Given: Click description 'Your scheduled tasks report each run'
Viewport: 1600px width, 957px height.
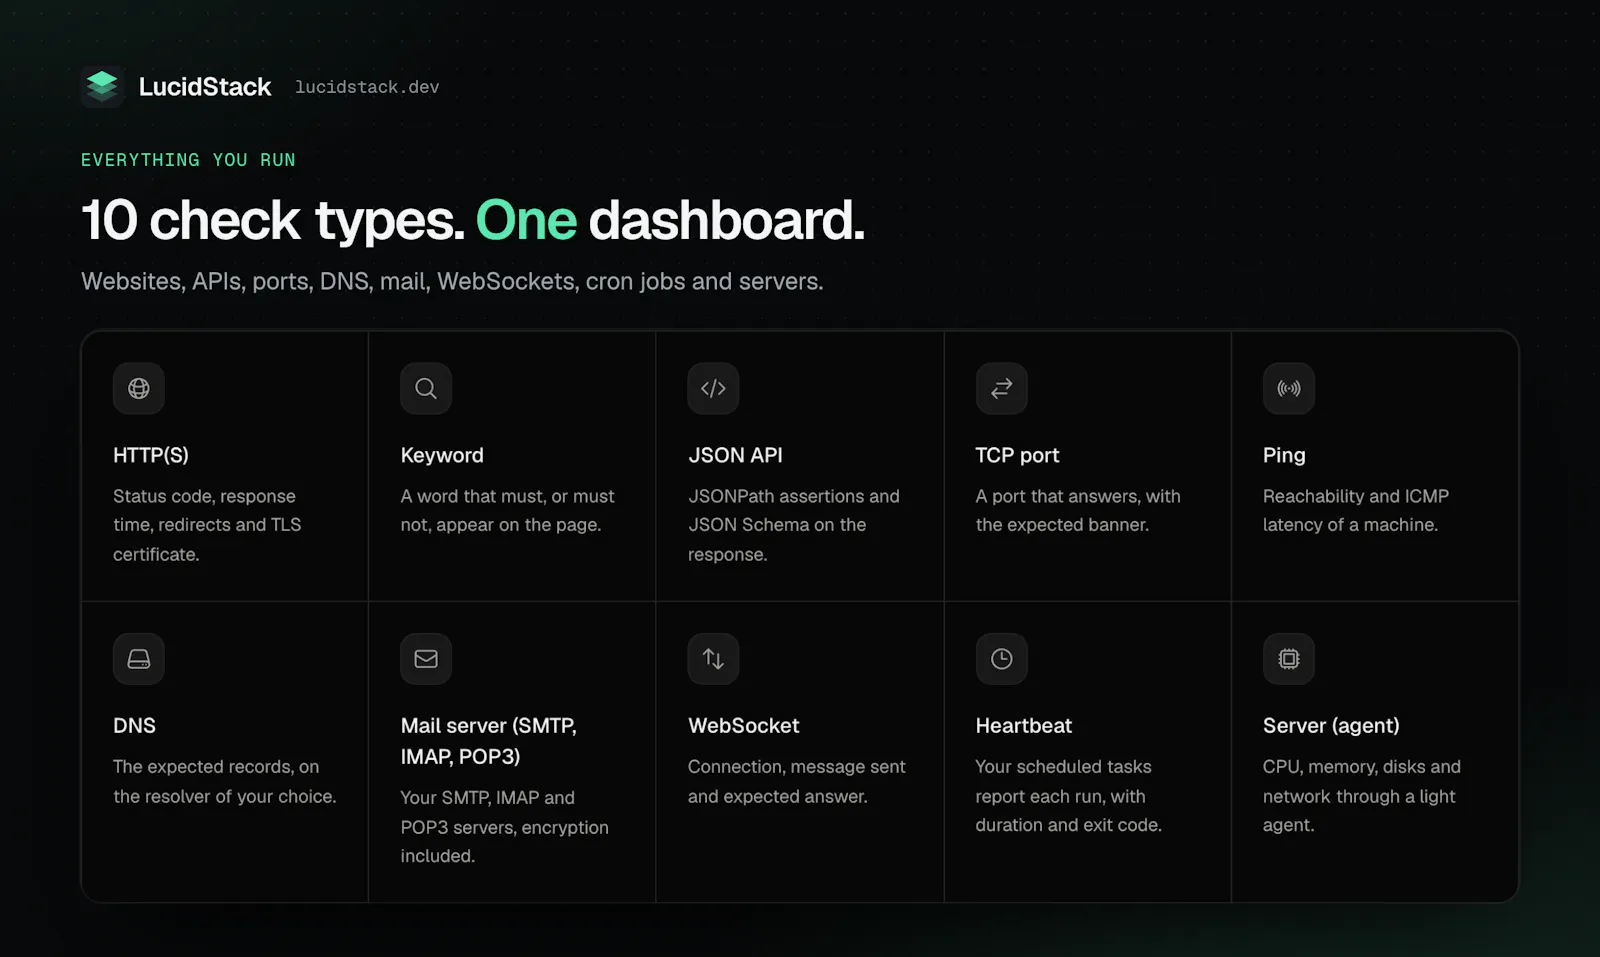Looking at the screenshot, I should pos(1069,796).
